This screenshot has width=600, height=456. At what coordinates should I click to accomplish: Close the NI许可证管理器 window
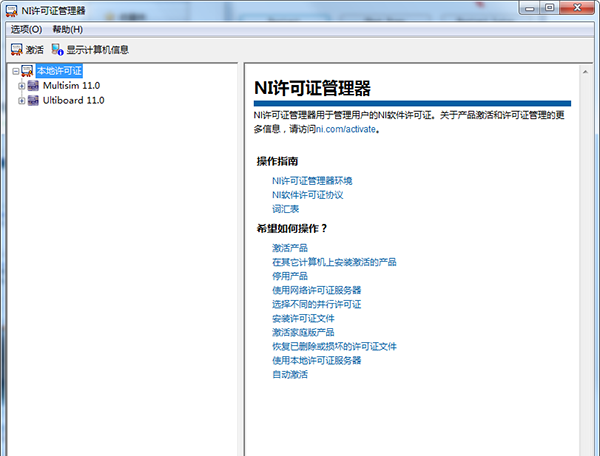click(x=577, y=8)
